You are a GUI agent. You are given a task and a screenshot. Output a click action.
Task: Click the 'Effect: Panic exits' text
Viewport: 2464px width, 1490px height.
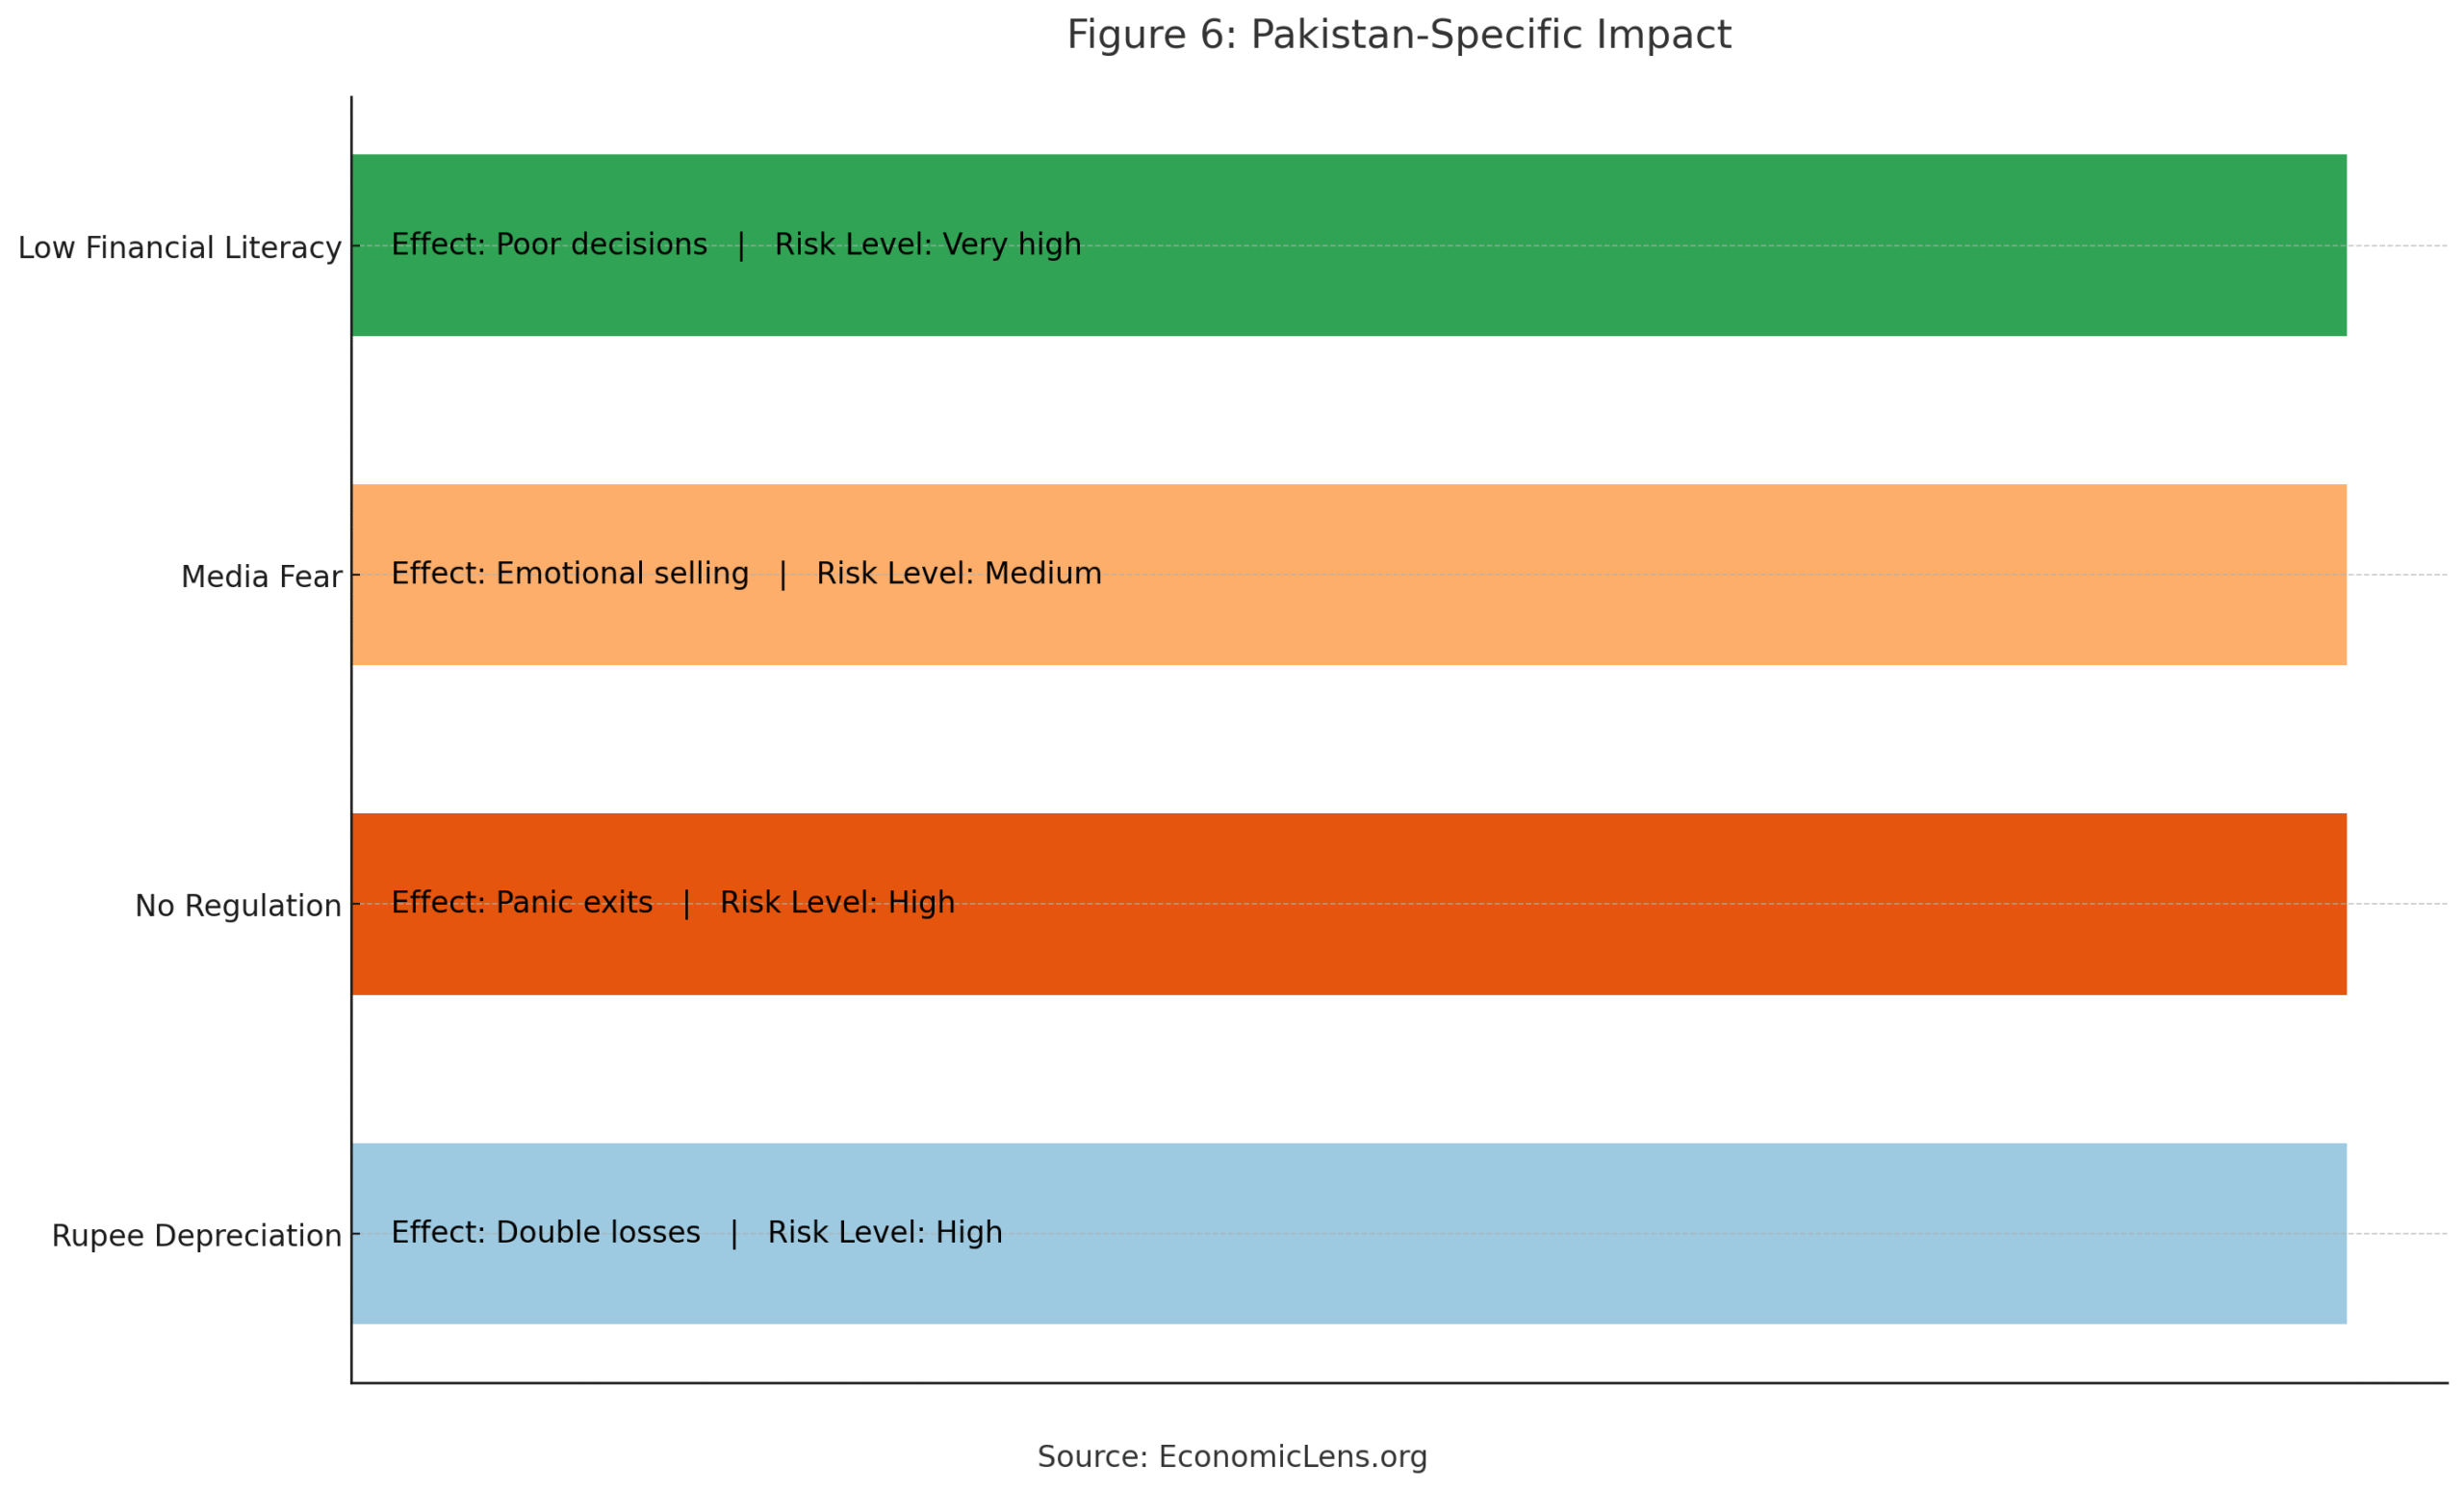[521, 903]
